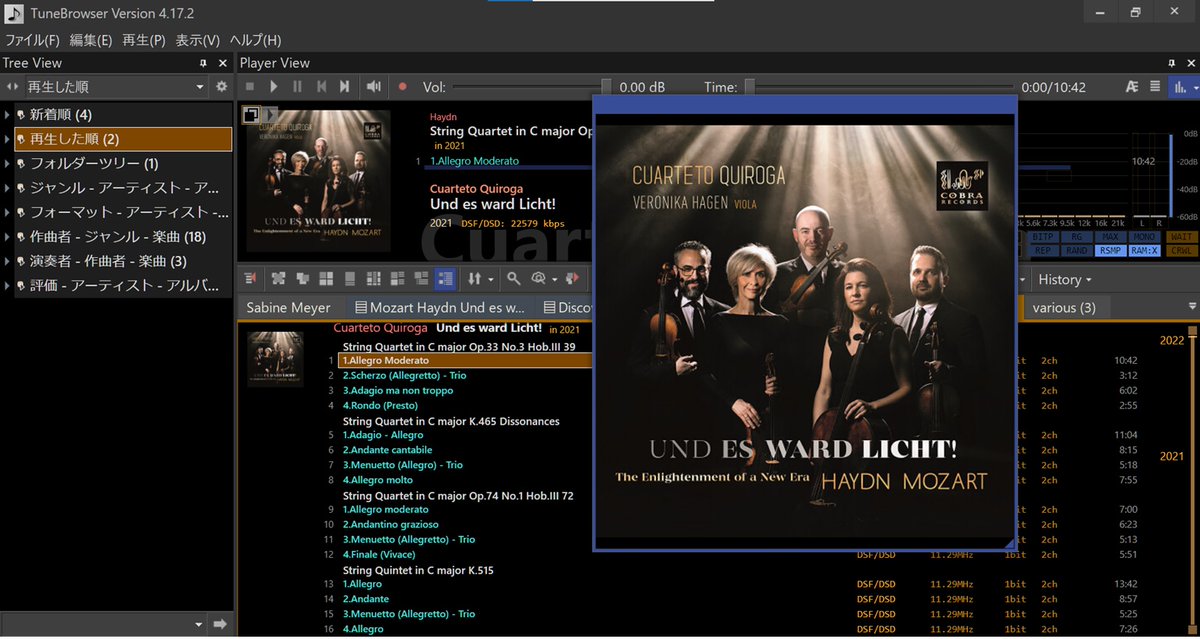Open the 表示(V) menu
This screenshot has width=1200, height=639.
coord(198,40)
